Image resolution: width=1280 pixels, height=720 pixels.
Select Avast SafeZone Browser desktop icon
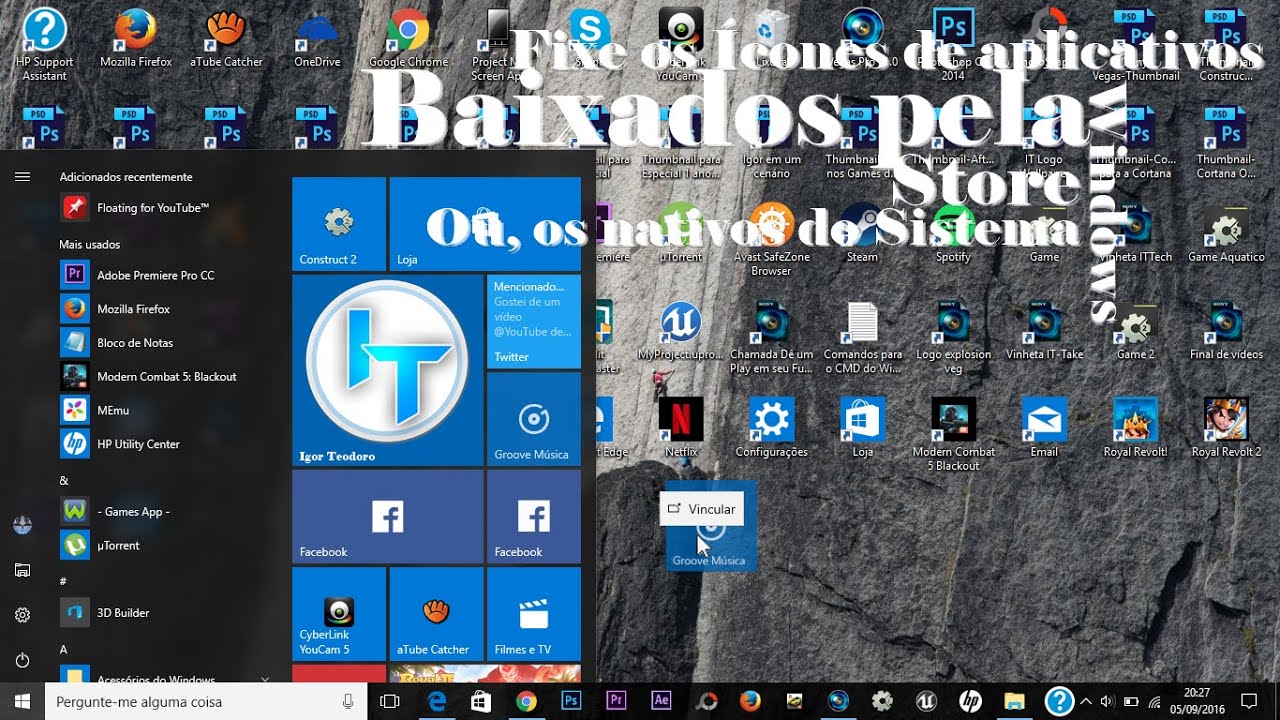coord(771,240)
